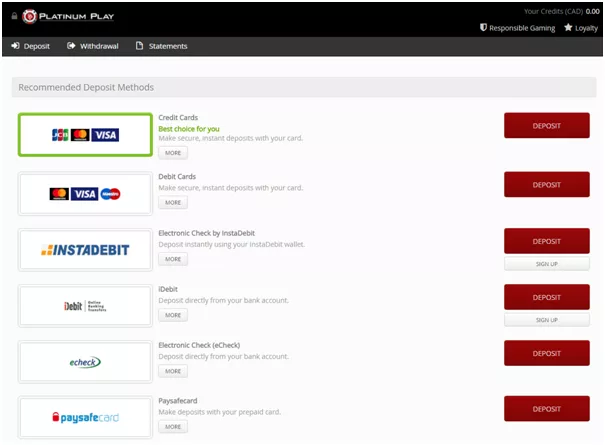Expand MORE under Electronic Check (eCheck)
The height and width of the screenshot is (445, 605).
tap(173, 371)
